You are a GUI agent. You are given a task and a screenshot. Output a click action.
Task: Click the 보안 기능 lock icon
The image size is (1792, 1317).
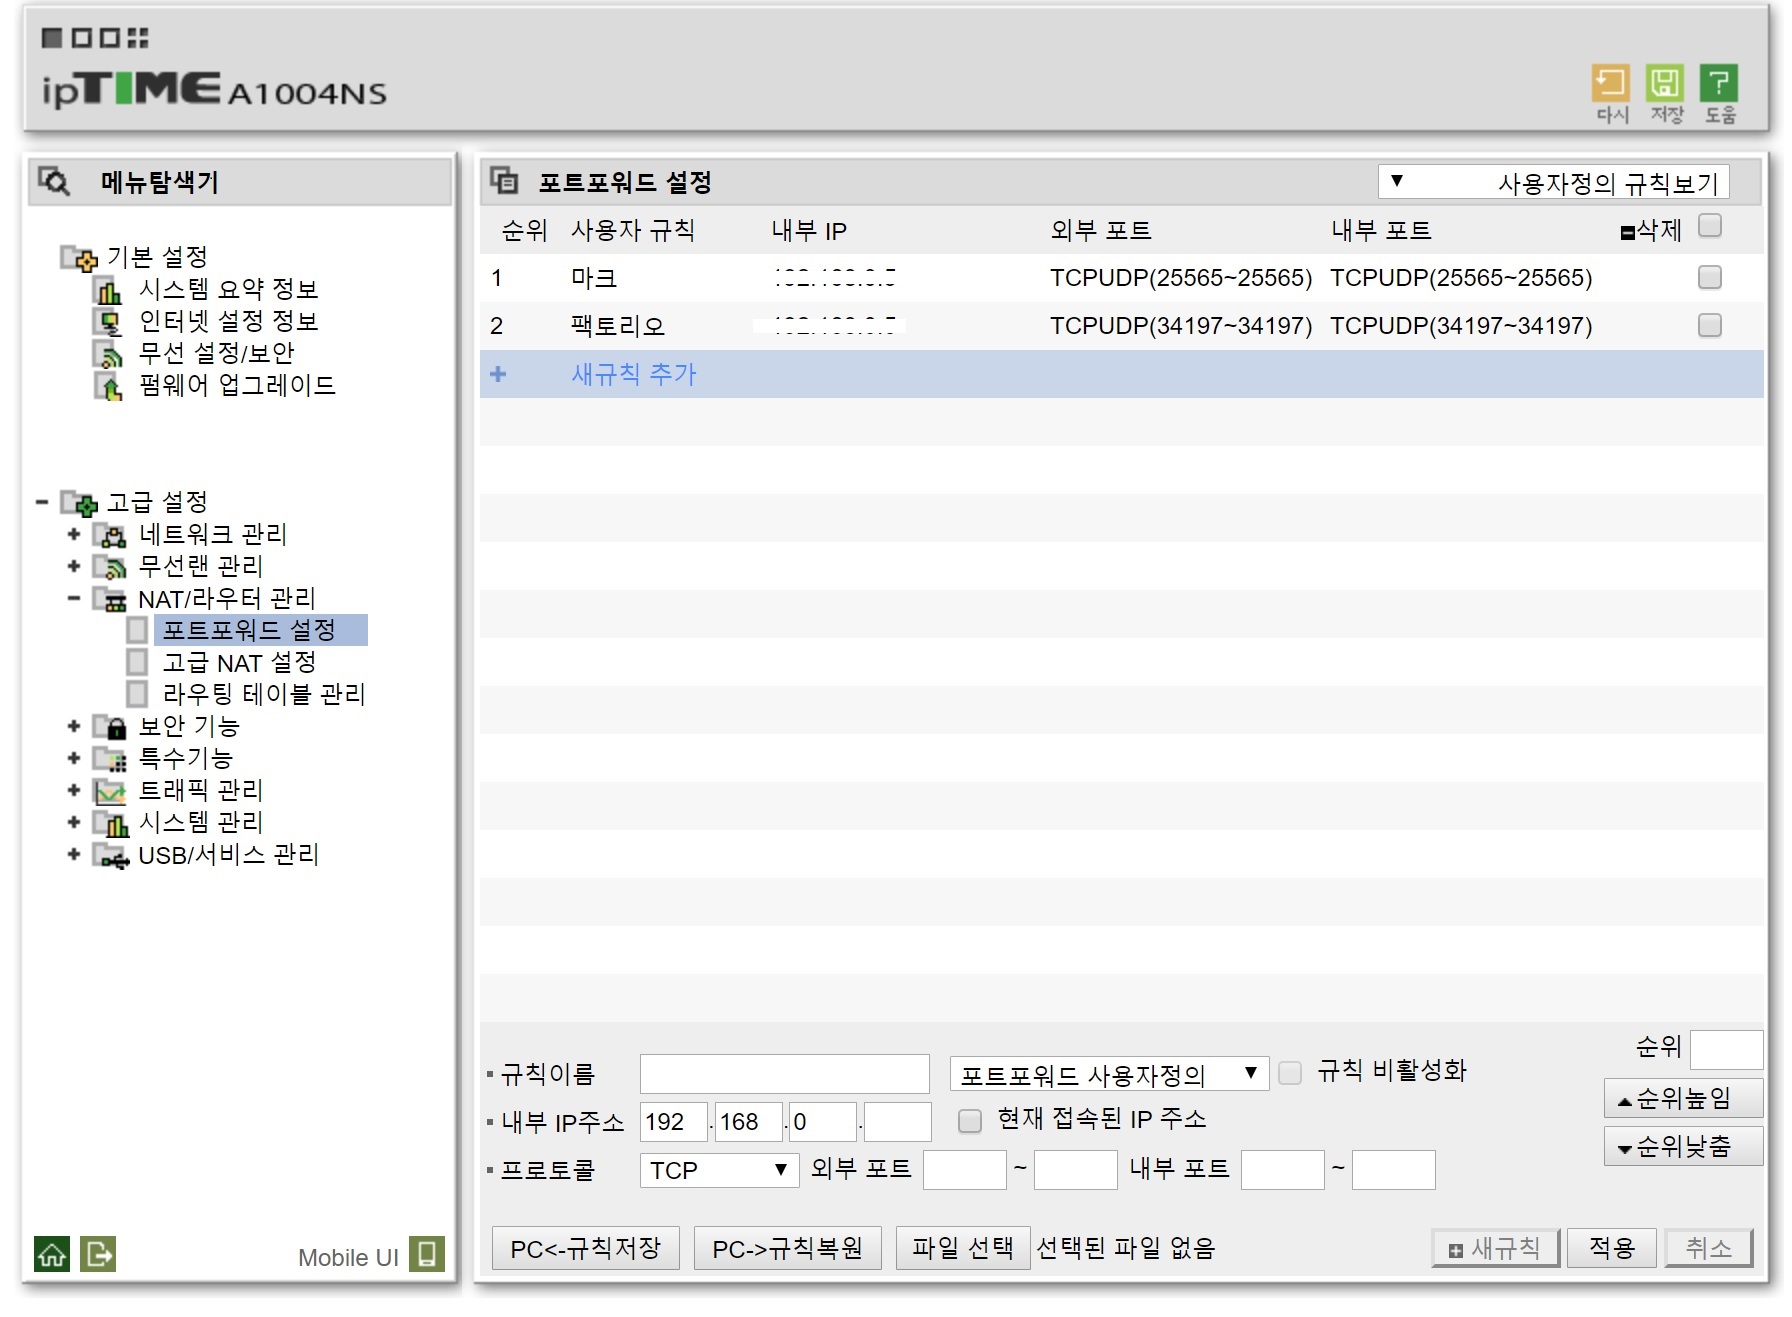point(109,727)
